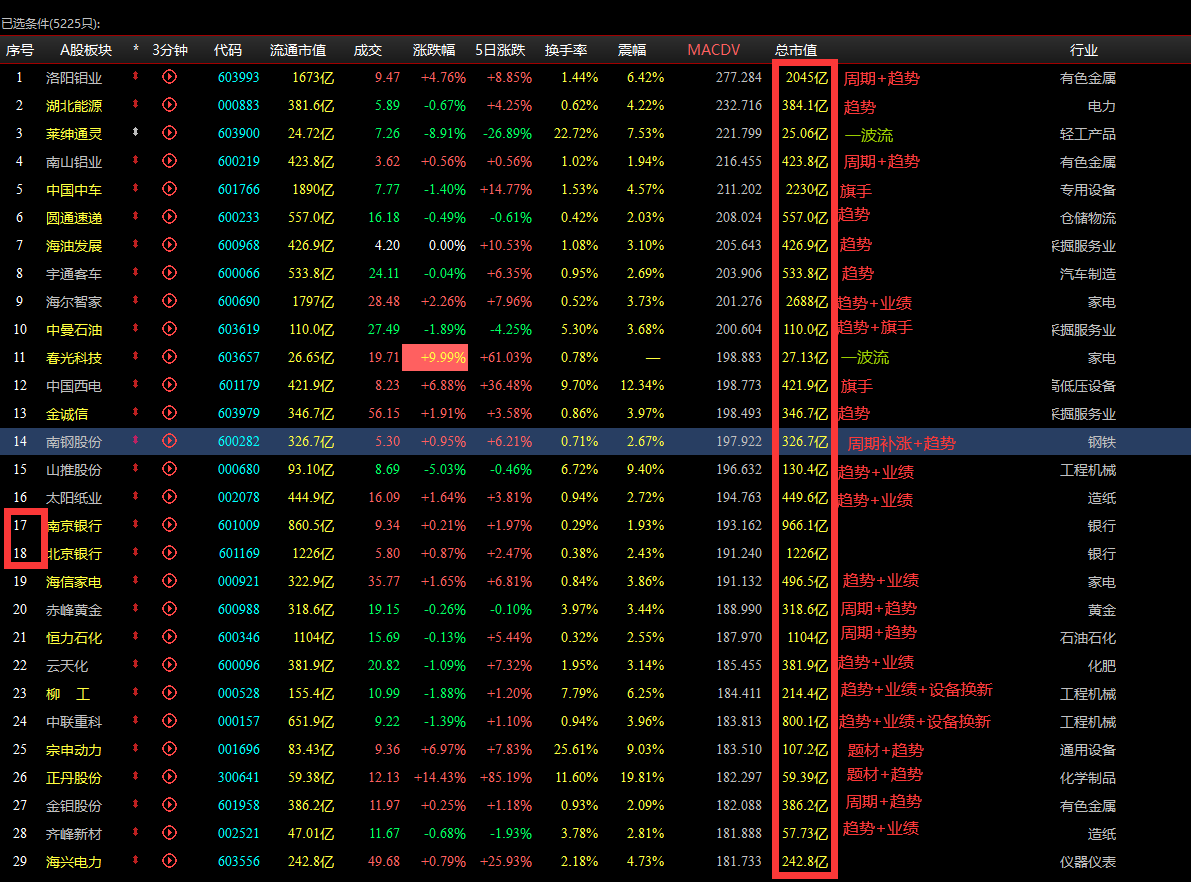This screenshot has width=1191, height=882.
Task: Open 3-minute chart icon for 南京银行
Action: (x=169, y=525)
